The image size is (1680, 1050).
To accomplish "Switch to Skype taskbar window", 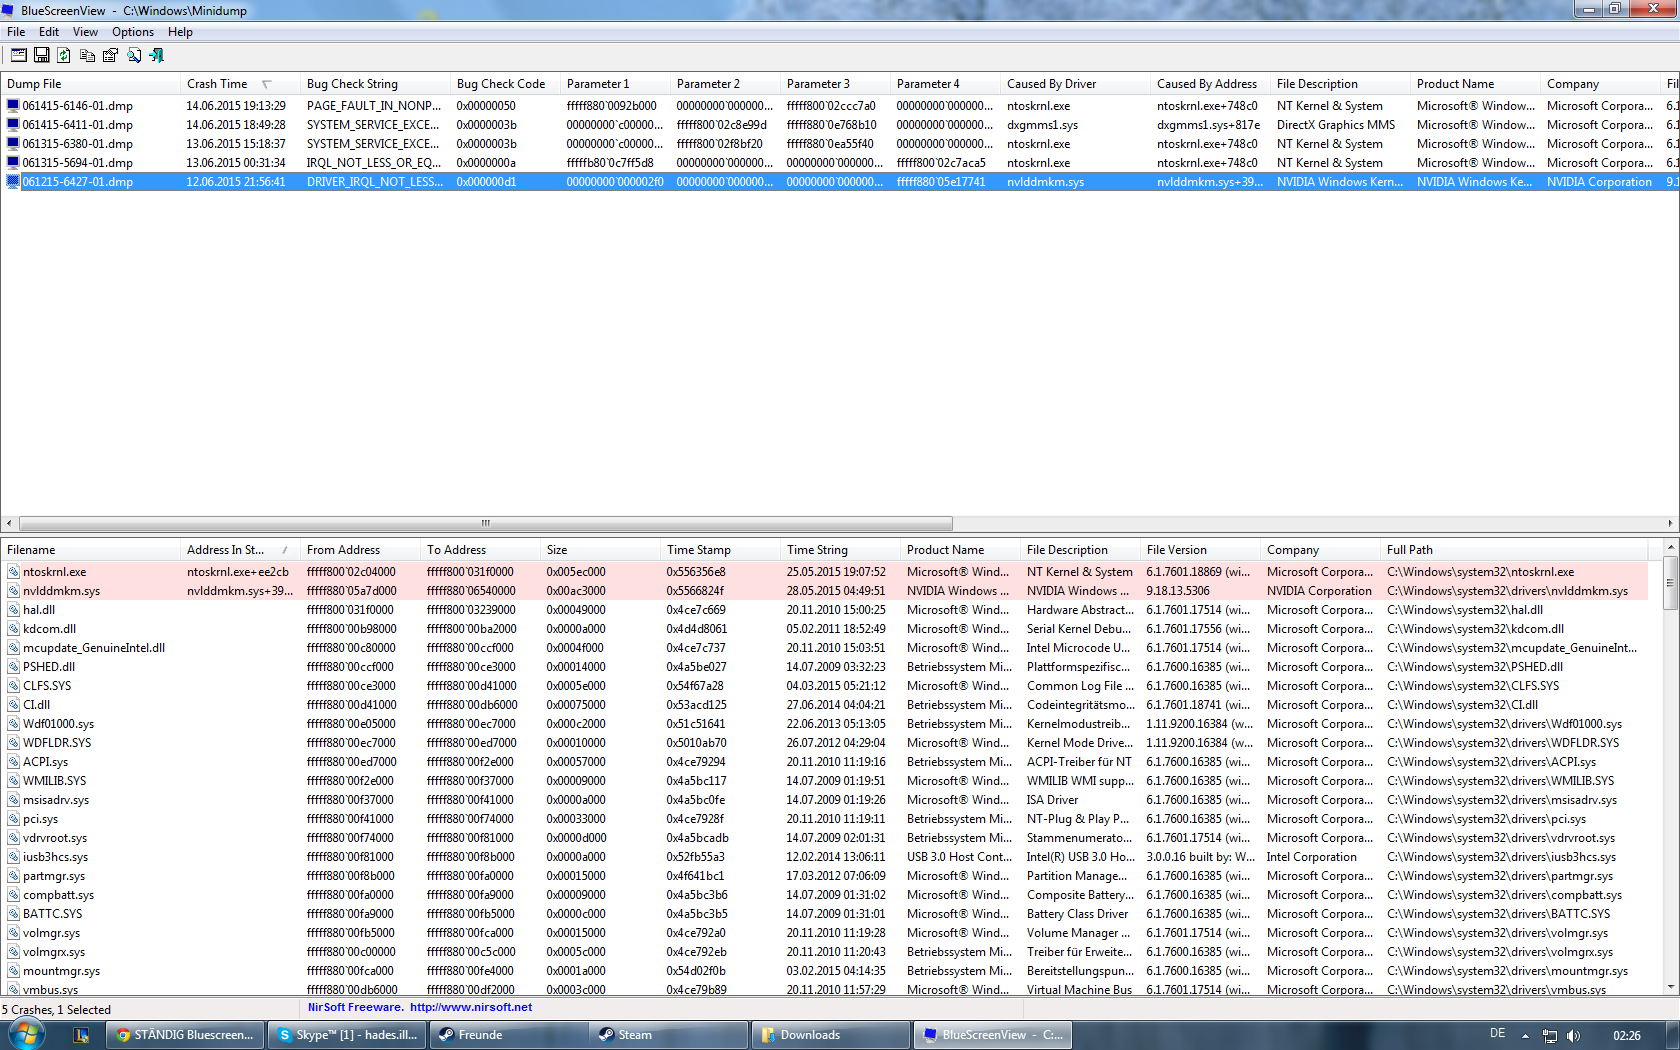I will pos(347,1035).
